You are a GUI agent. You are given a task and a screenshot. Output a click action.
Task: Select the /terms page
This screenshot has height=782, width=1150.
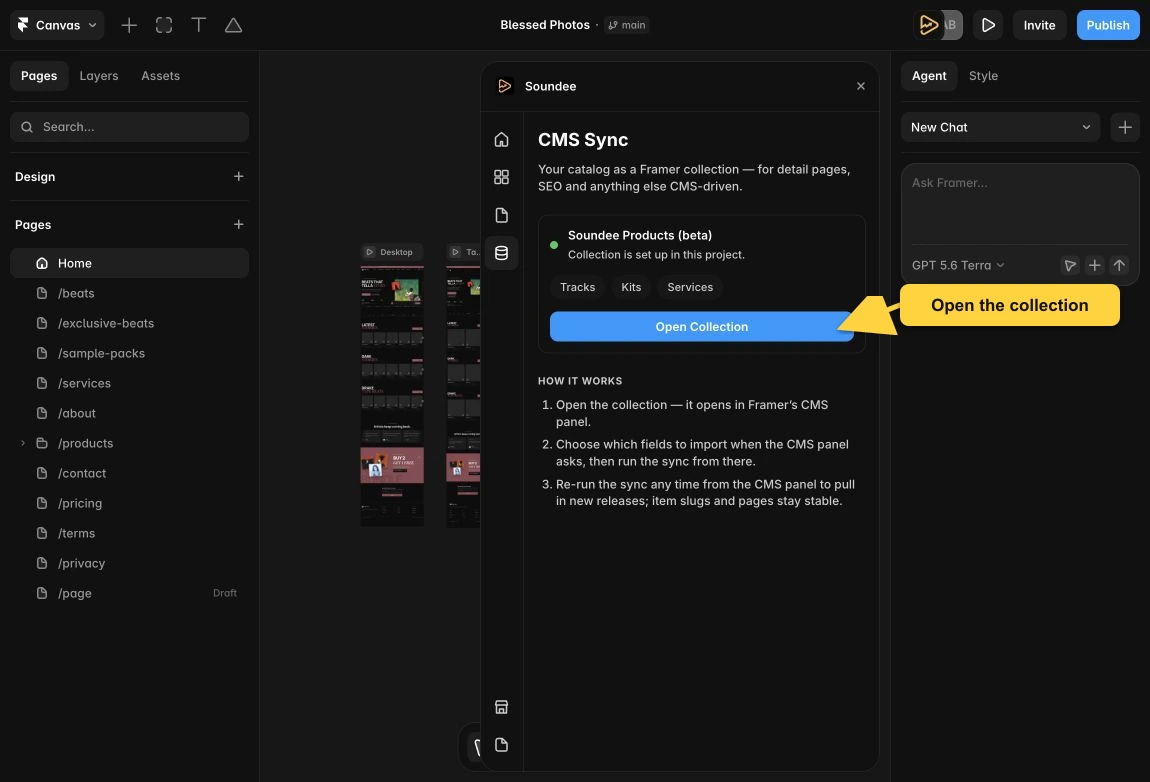coord(129,533)
